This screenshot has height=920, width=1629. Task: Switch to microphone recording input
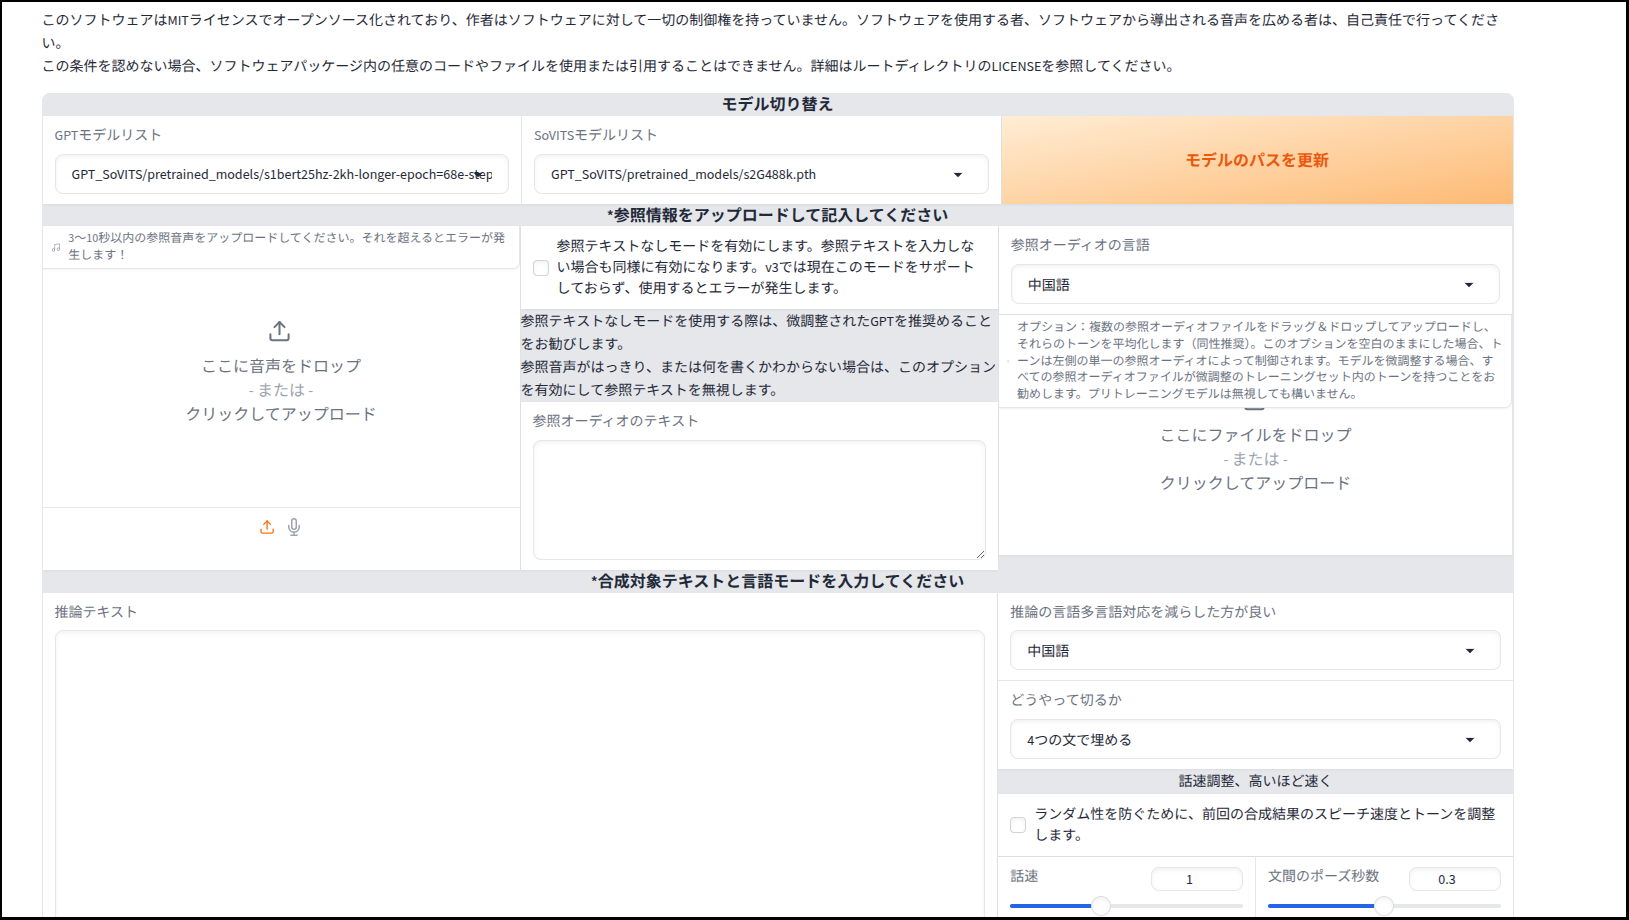coord(294,527)
